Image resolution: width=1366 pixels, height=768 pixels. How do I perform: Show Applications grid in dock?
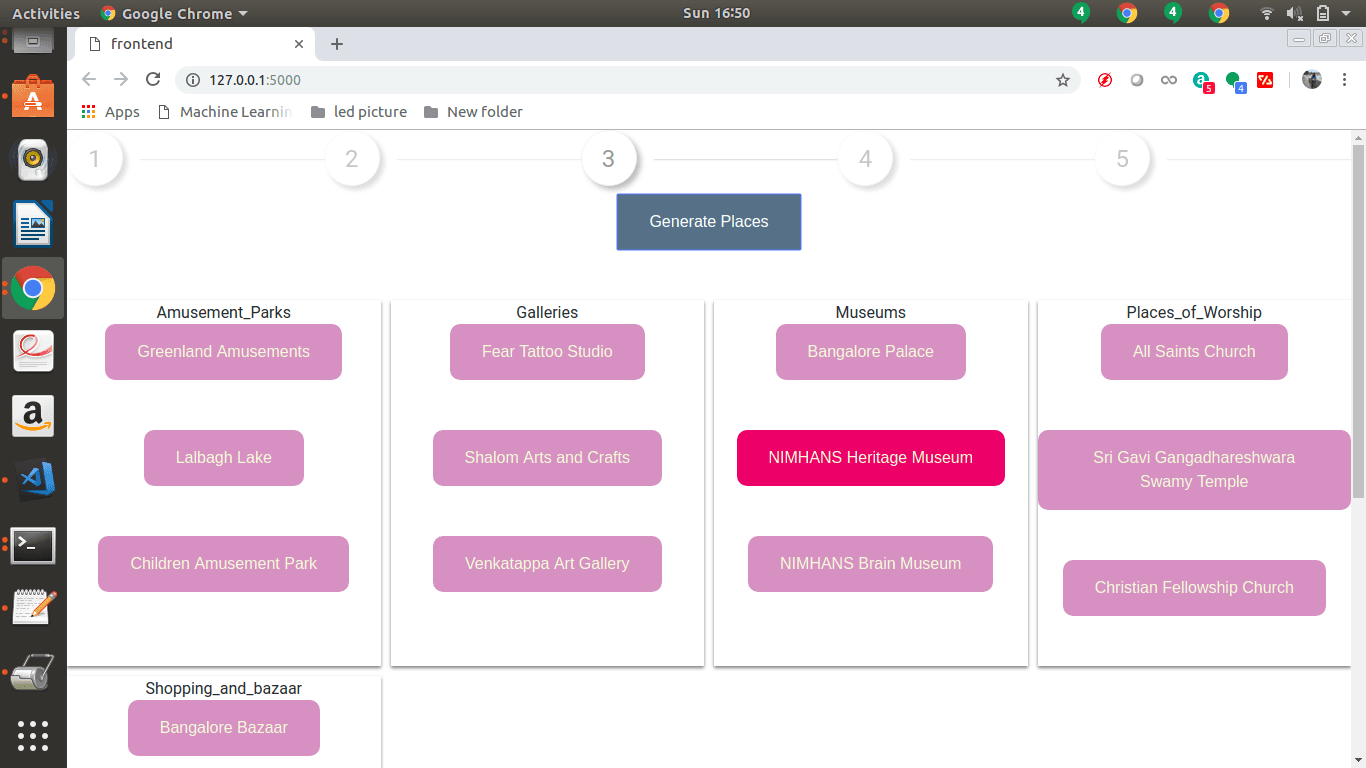[x=33, y=735]
